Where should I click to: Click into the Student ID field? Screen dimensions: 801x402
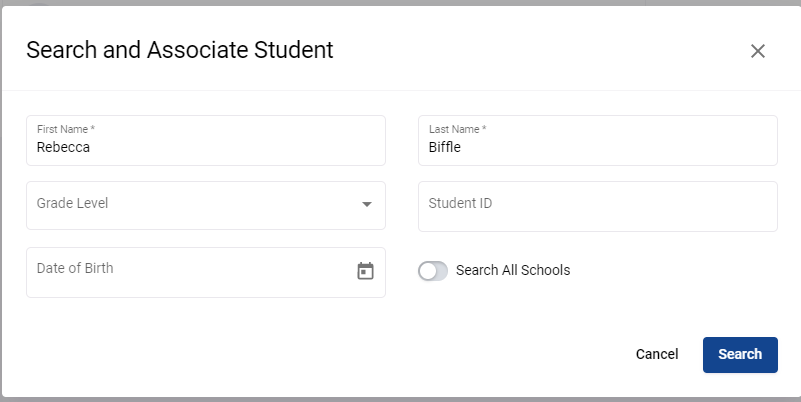coord(598,206)
